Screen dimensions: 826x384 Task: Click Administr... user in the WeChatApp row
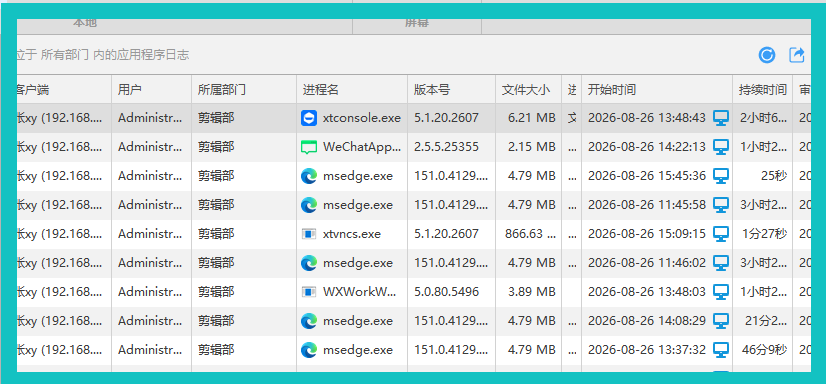(x=150, y=147)
